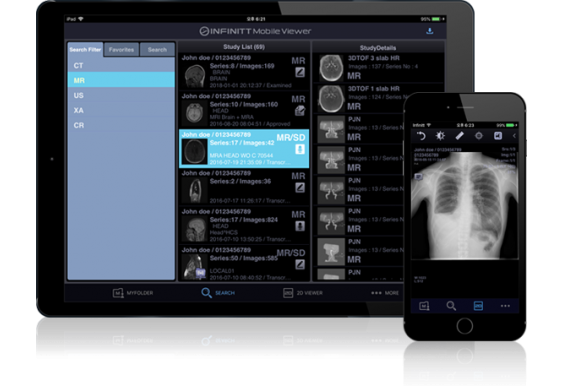The image size is (564, 386).
Task: Open SEARCH in the iPad bottom bar
Action: click(218, 293)
